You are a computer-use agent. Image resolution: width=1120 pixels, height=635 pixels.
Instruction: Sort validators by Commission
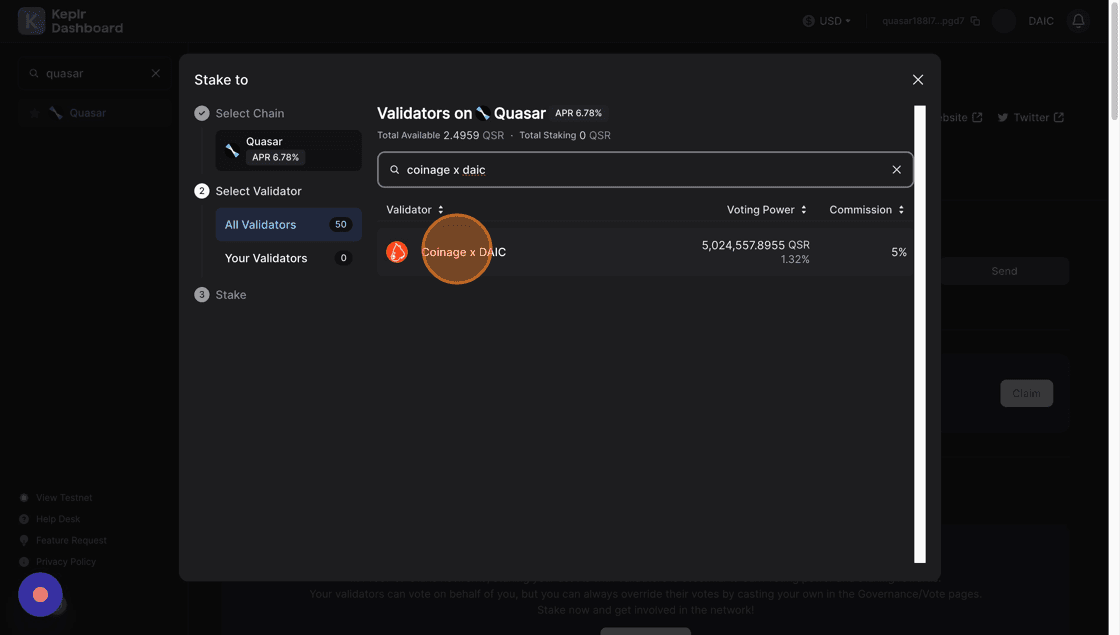coord(866,210)
